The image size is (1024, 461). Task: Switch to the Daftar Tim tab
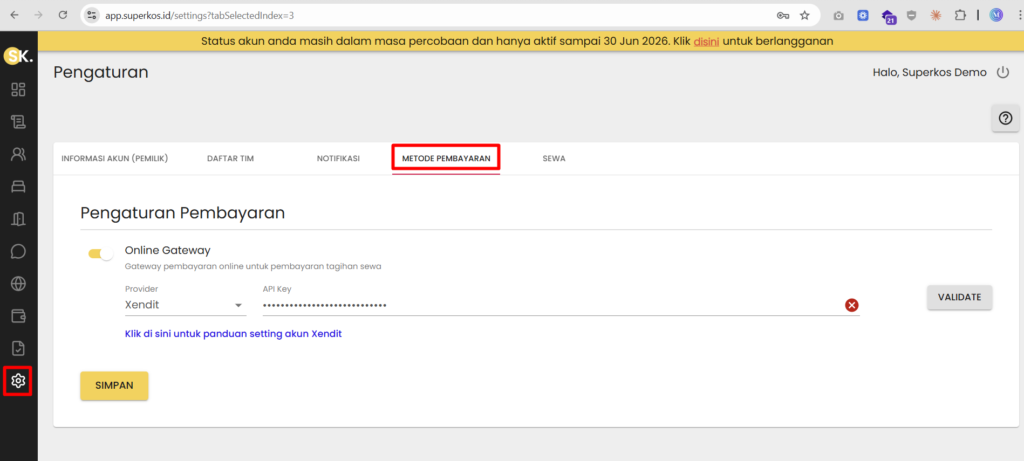tap(230, 159)
